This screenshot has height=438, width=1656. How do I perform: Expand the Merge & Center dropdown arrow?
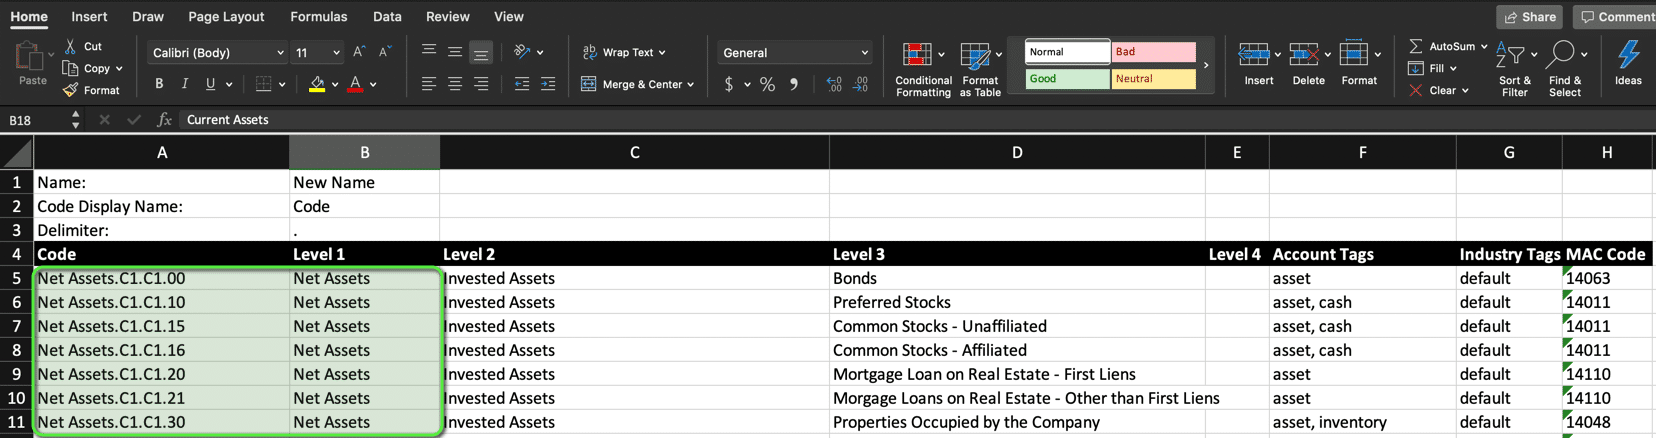691,85
